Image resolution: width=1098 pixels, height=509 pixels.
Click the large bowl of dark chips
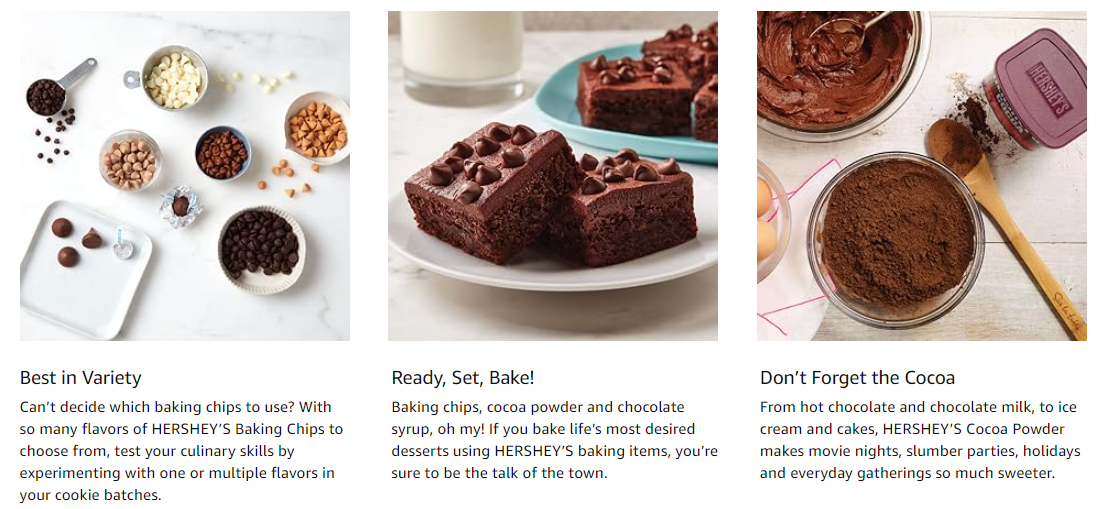(261, 249)
